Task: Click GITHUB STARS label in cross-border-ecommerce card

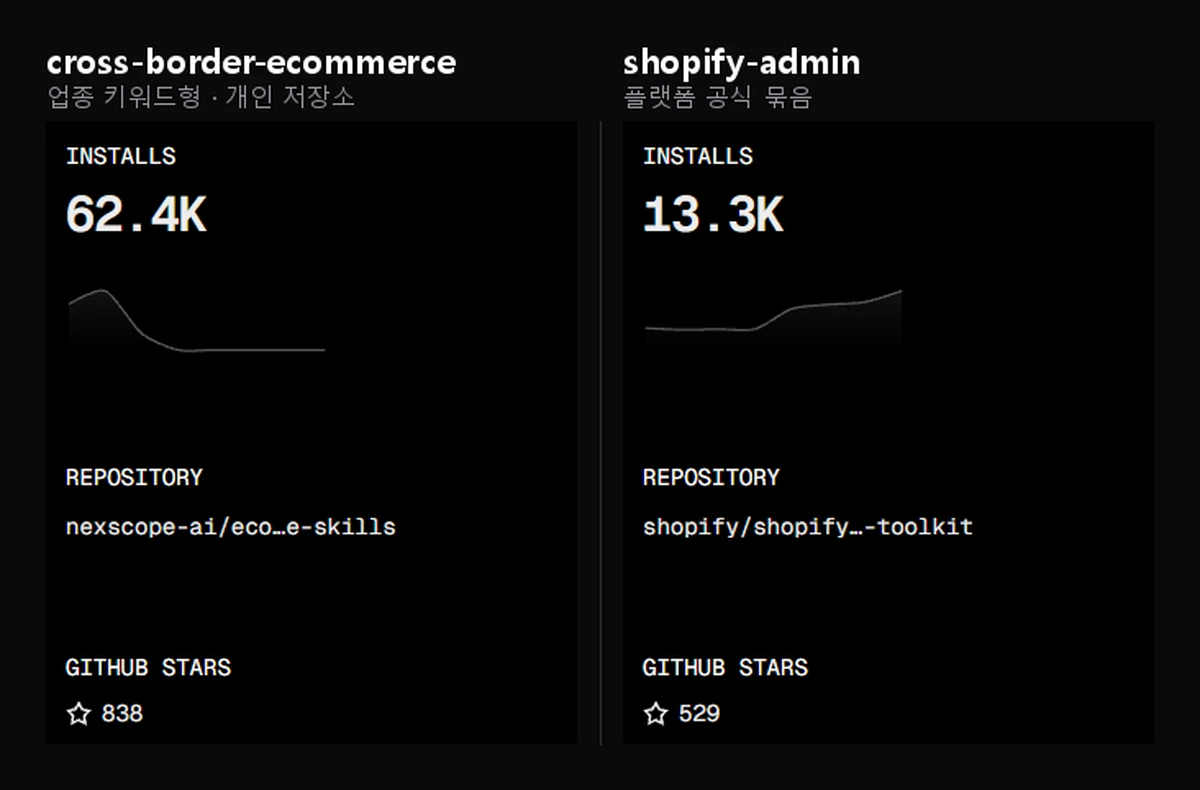Action: [148, 668]
